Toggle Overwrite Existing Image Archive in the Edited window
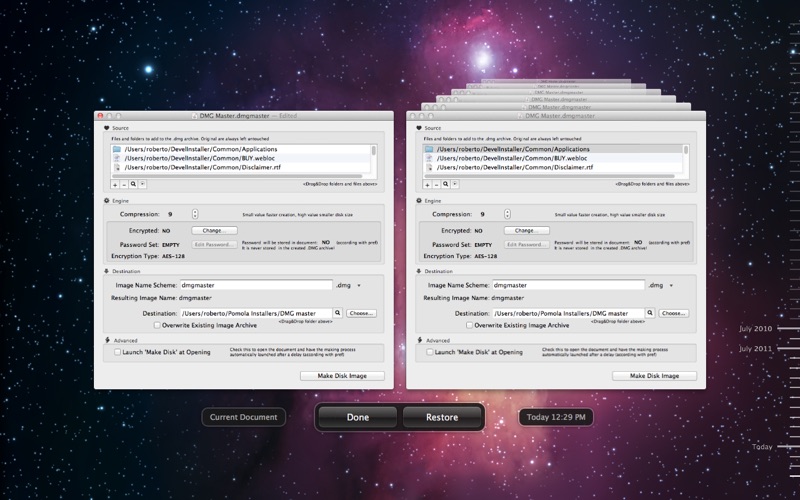800x500 pixels. [157, 325]
